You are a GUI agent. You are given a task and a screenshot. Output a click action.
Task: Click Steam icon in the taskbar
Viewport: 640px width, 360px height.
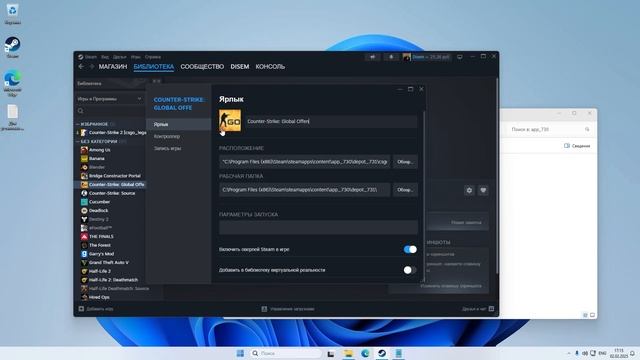coord(382,353)
